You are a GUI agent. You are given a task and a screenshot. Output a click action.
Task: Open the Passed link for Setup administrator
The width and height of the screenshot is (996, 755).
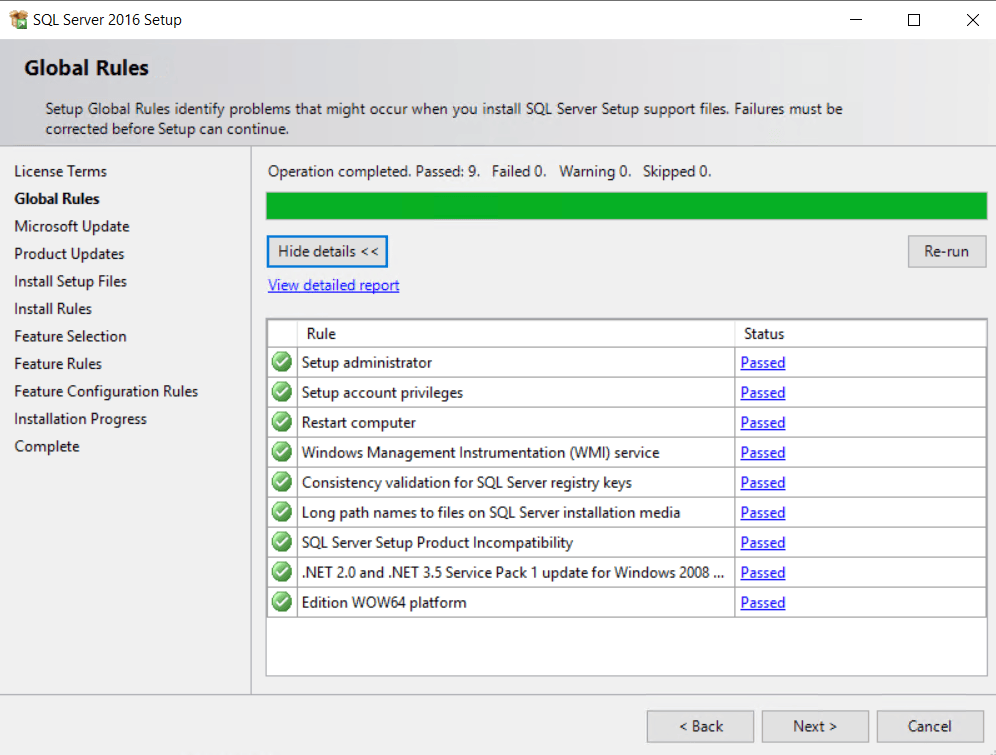pos(762,362)
